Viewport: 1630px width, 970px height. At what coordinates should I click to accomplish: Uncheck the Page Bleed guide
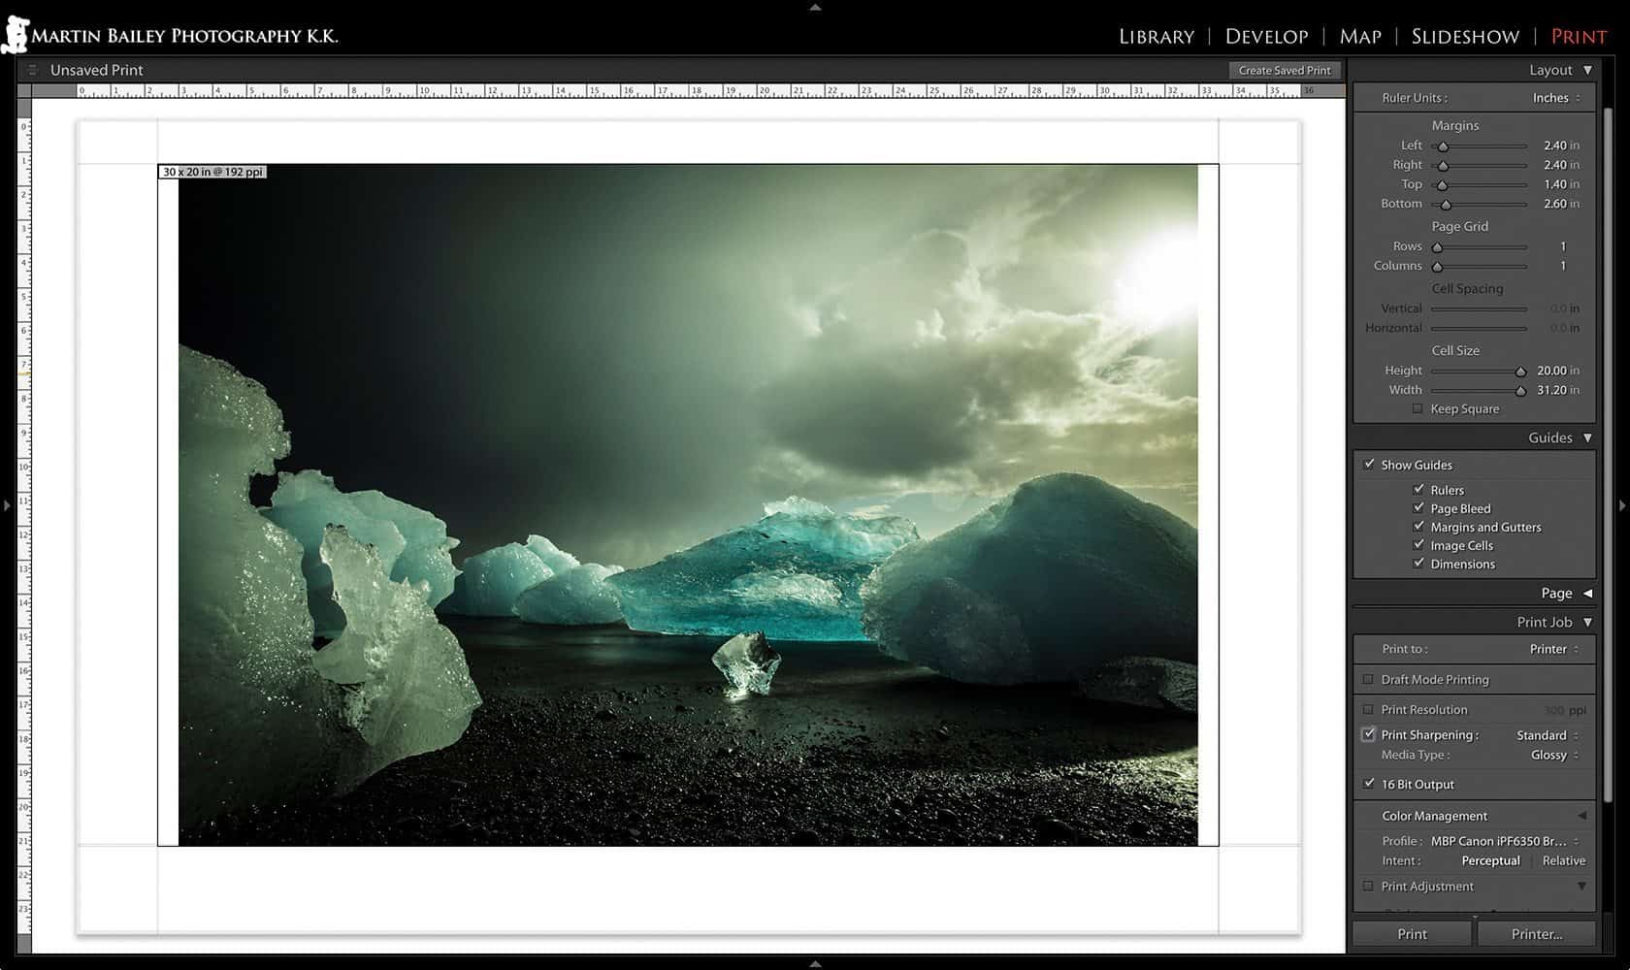click(x=1418, y=508)
